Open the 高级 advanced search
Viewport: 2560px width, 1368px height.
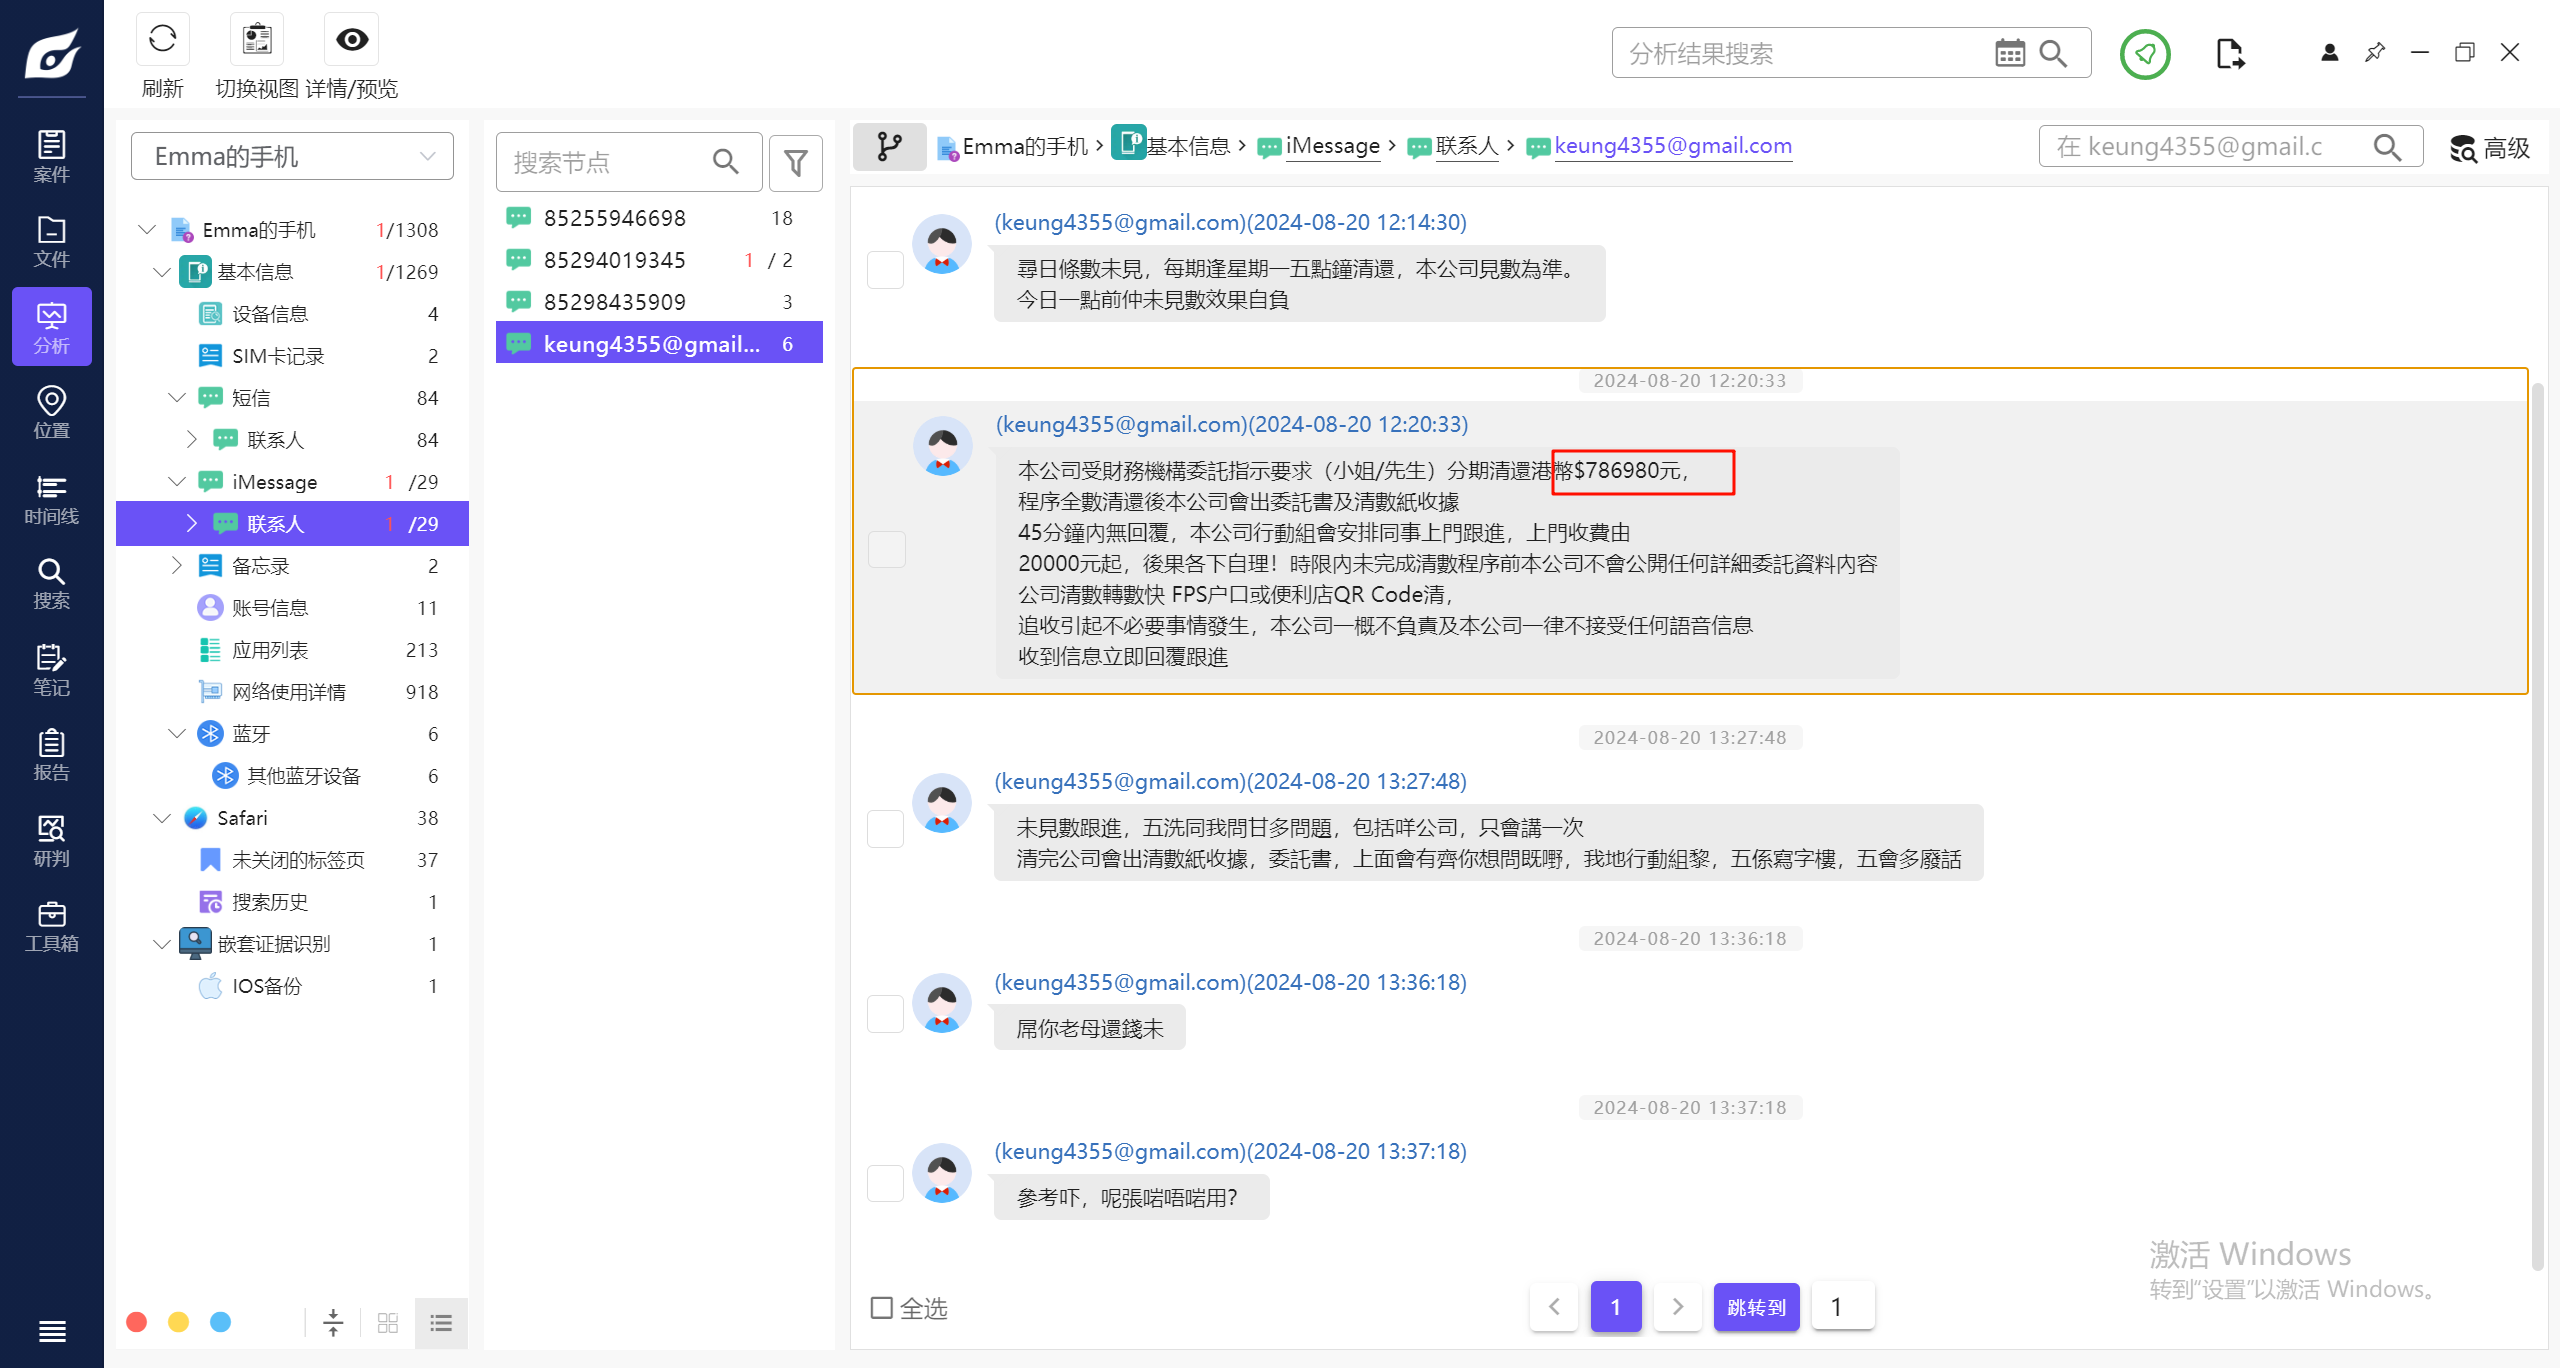click(2490, 148)
